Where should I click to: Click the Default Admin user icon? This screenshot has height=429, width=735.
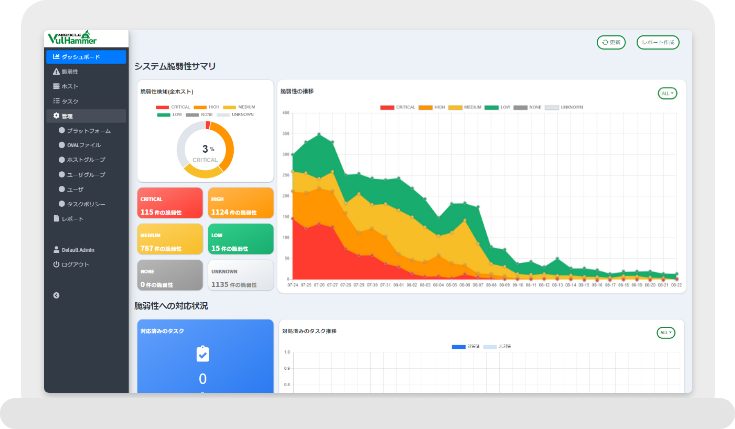point(56,249)
